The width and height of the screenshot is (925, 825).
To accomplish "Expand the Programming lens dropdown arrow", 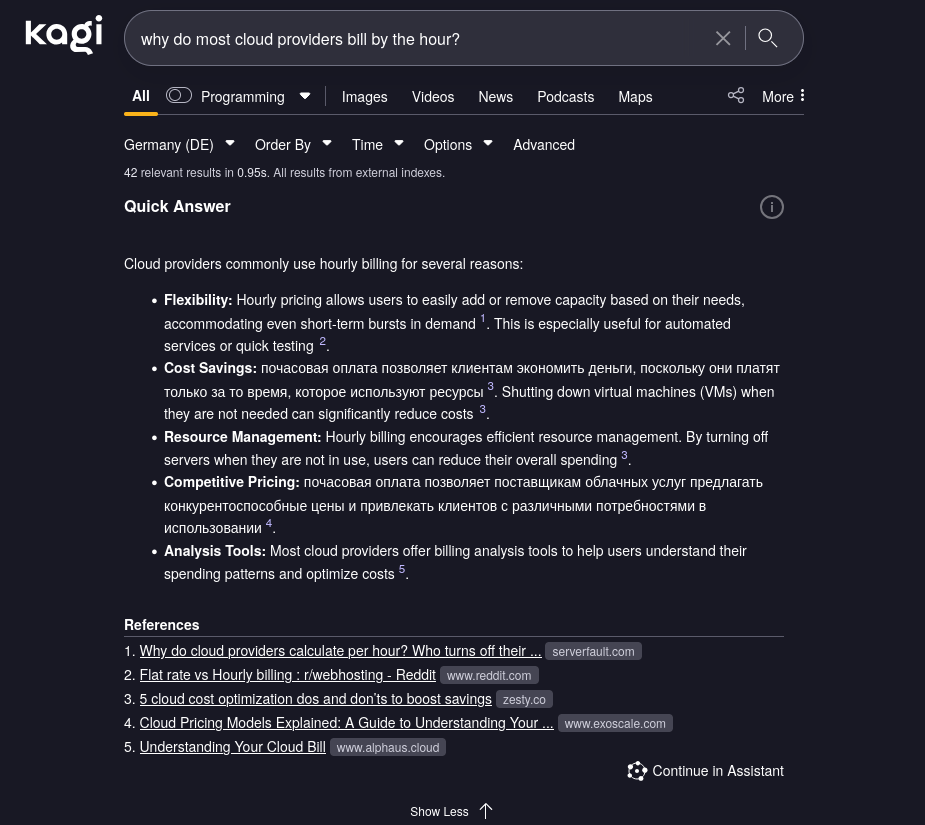I will click(x=305, y=96).
